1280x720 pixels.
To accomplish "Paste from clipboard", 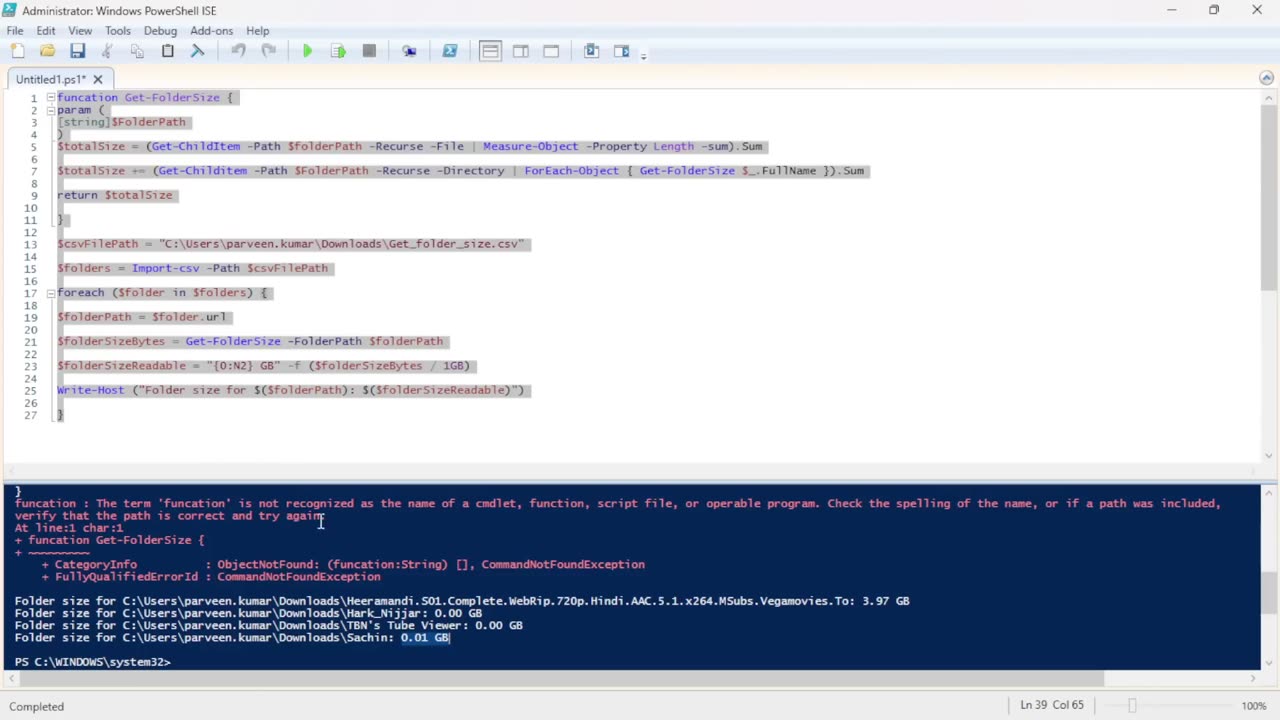I will coord(167,51).
